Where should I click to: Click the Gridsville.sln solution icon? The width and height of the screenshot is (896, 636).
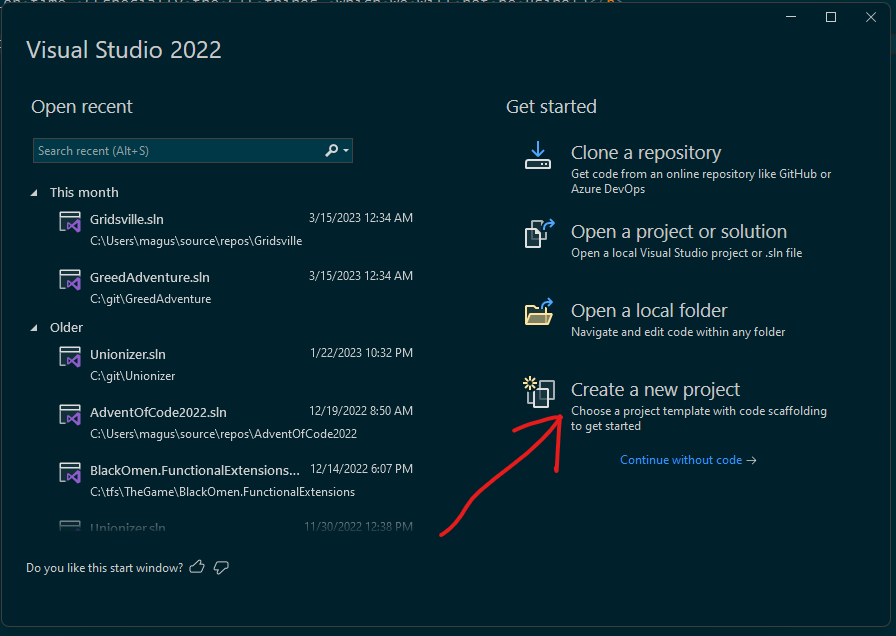point(70,222)
